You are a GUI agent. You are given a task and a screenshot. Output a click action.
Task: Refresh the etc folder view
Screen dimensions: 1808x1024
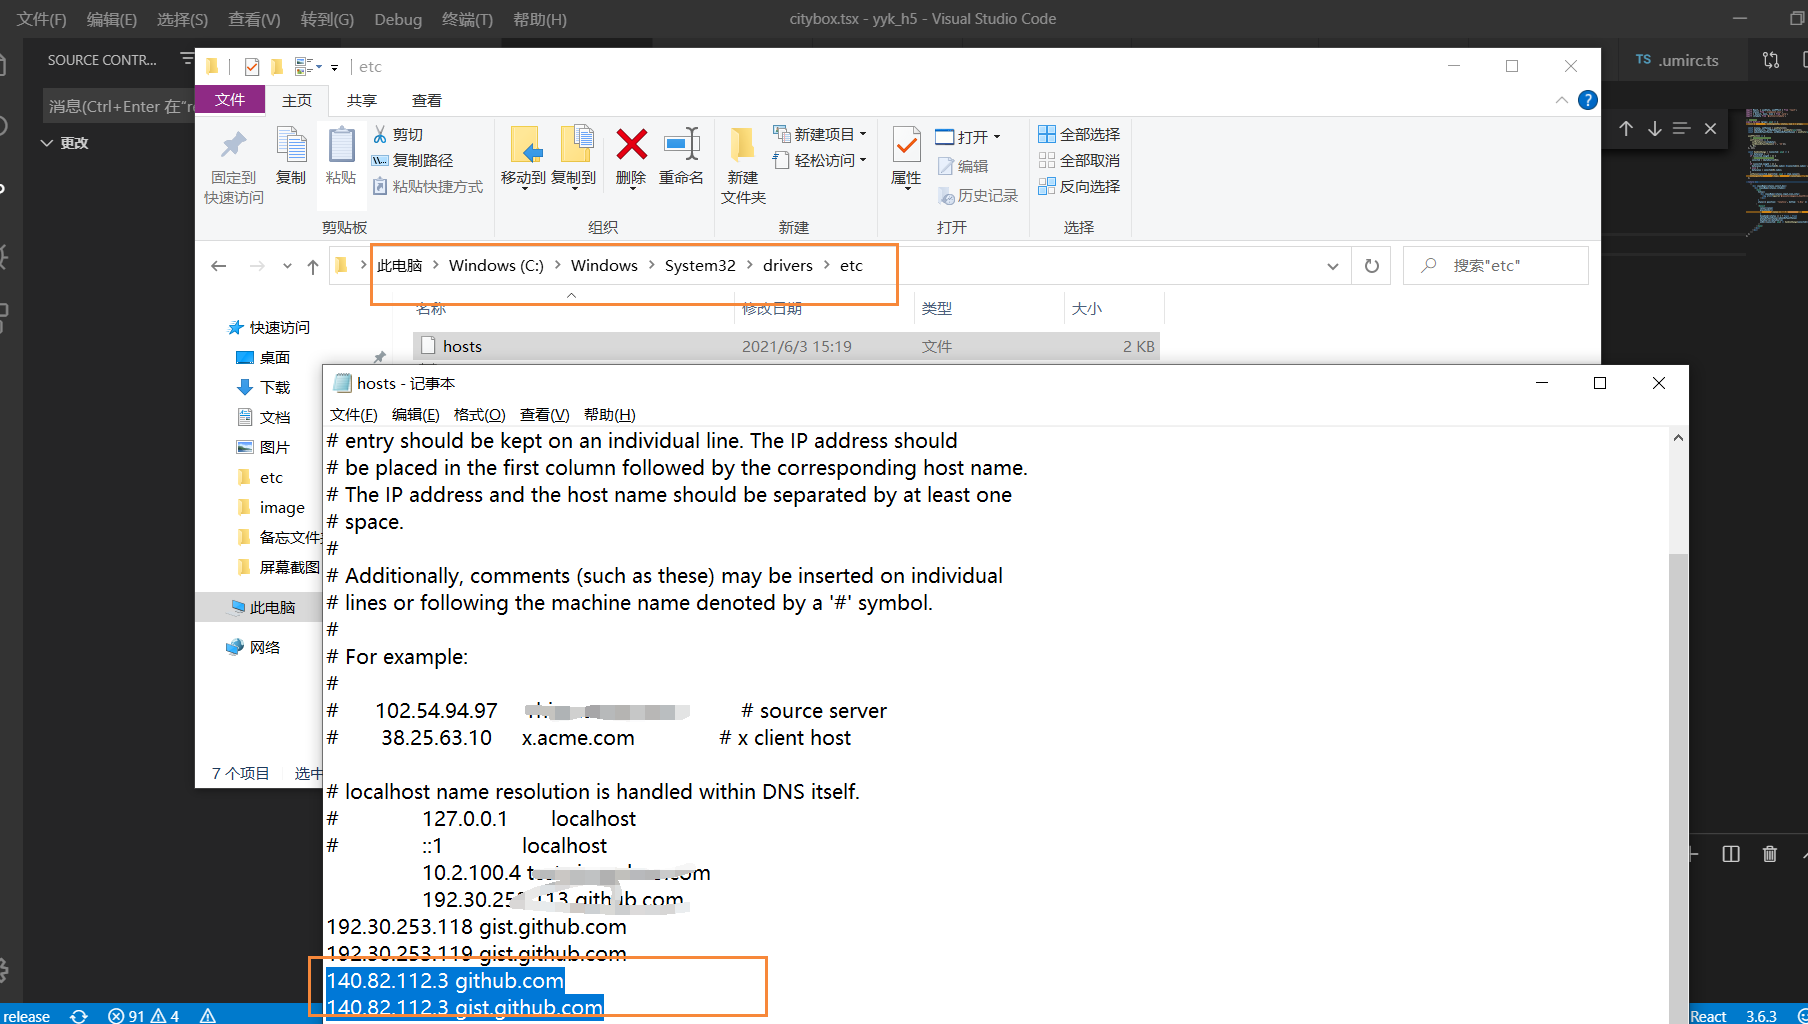coord(1372,266)
